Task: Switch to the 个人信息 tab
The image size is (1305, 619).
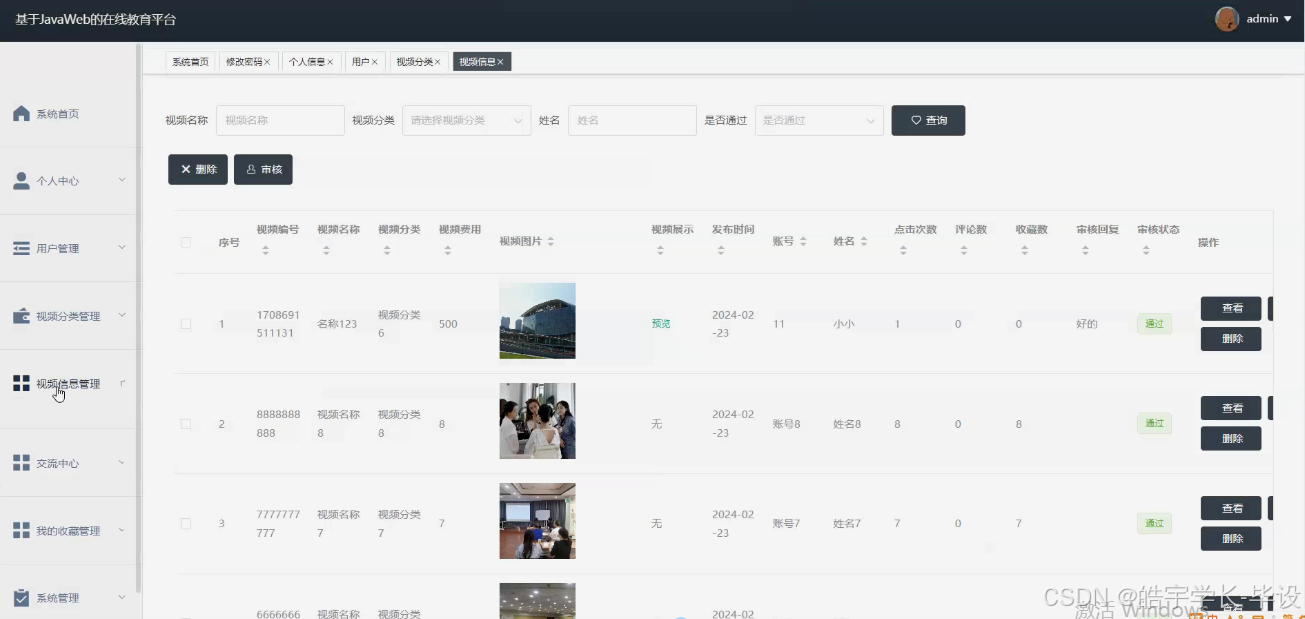Action: point(310,62)
